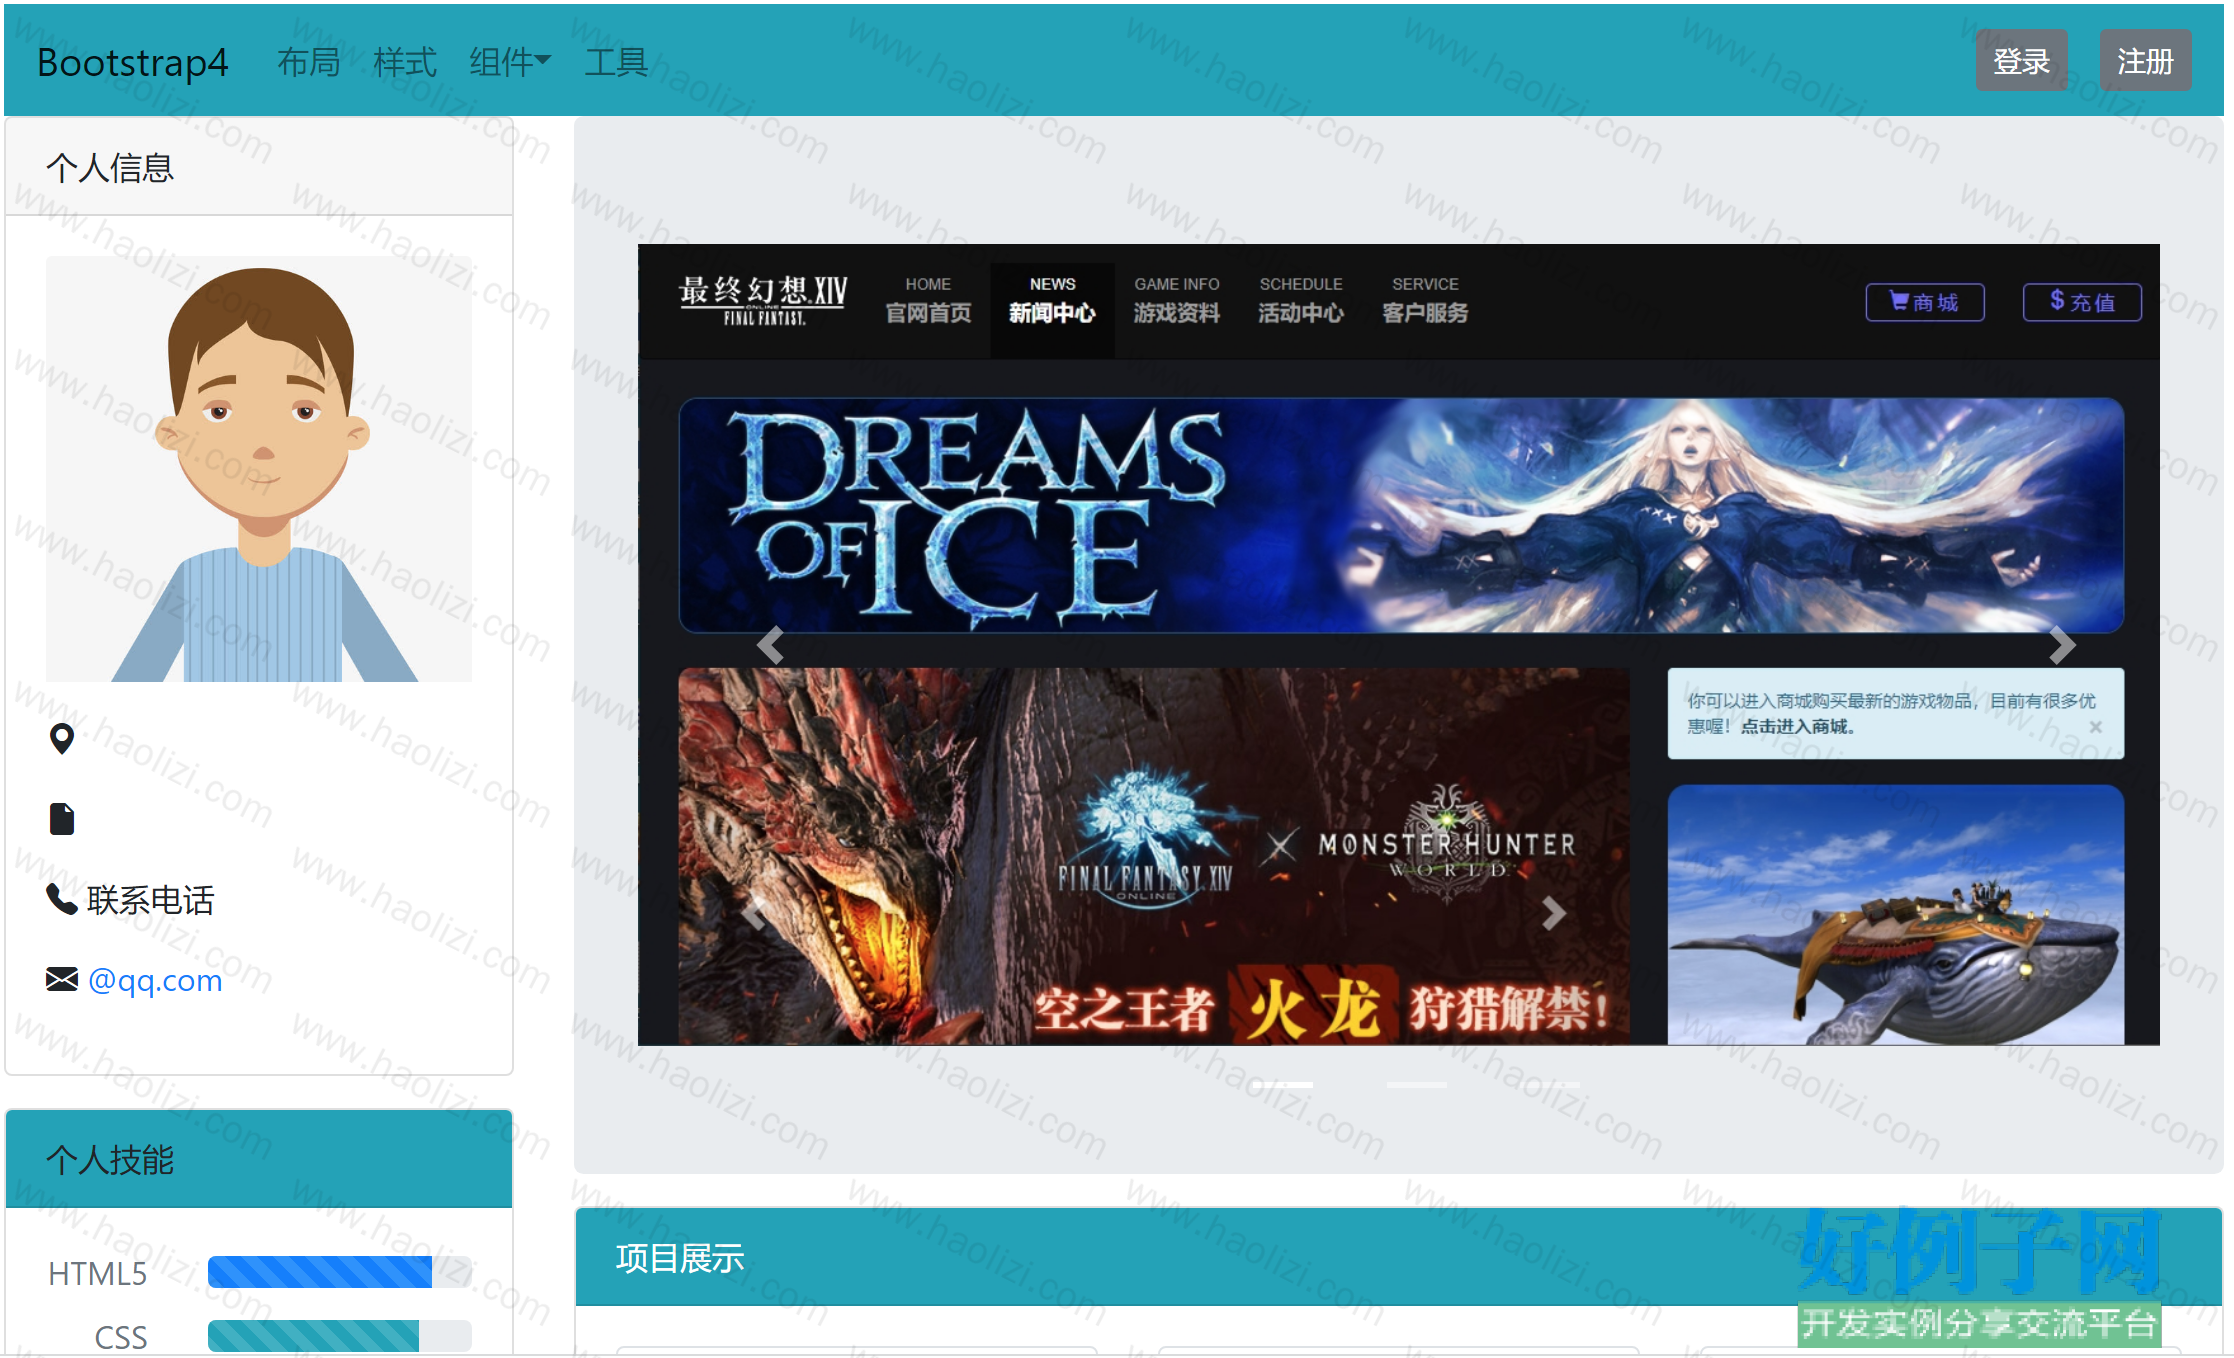
Task: Click the Bootstrap4 brand link
Action: [133, 62]
